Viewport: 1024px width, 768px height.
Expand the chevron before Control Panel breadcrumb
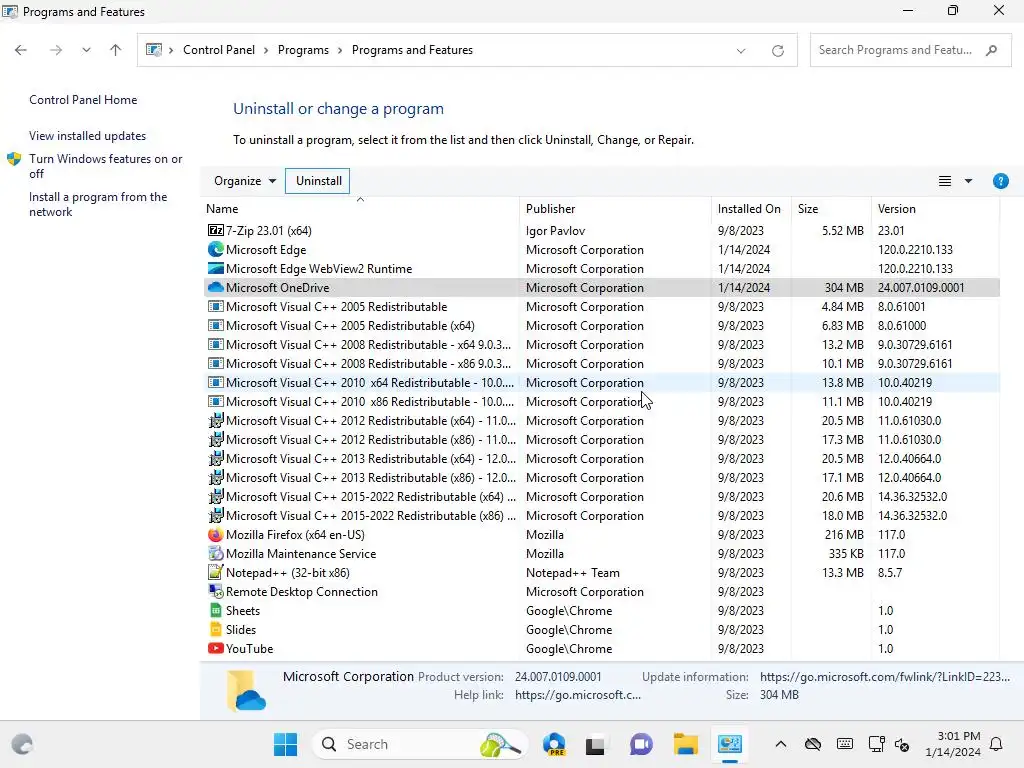(x=170, y=50)
